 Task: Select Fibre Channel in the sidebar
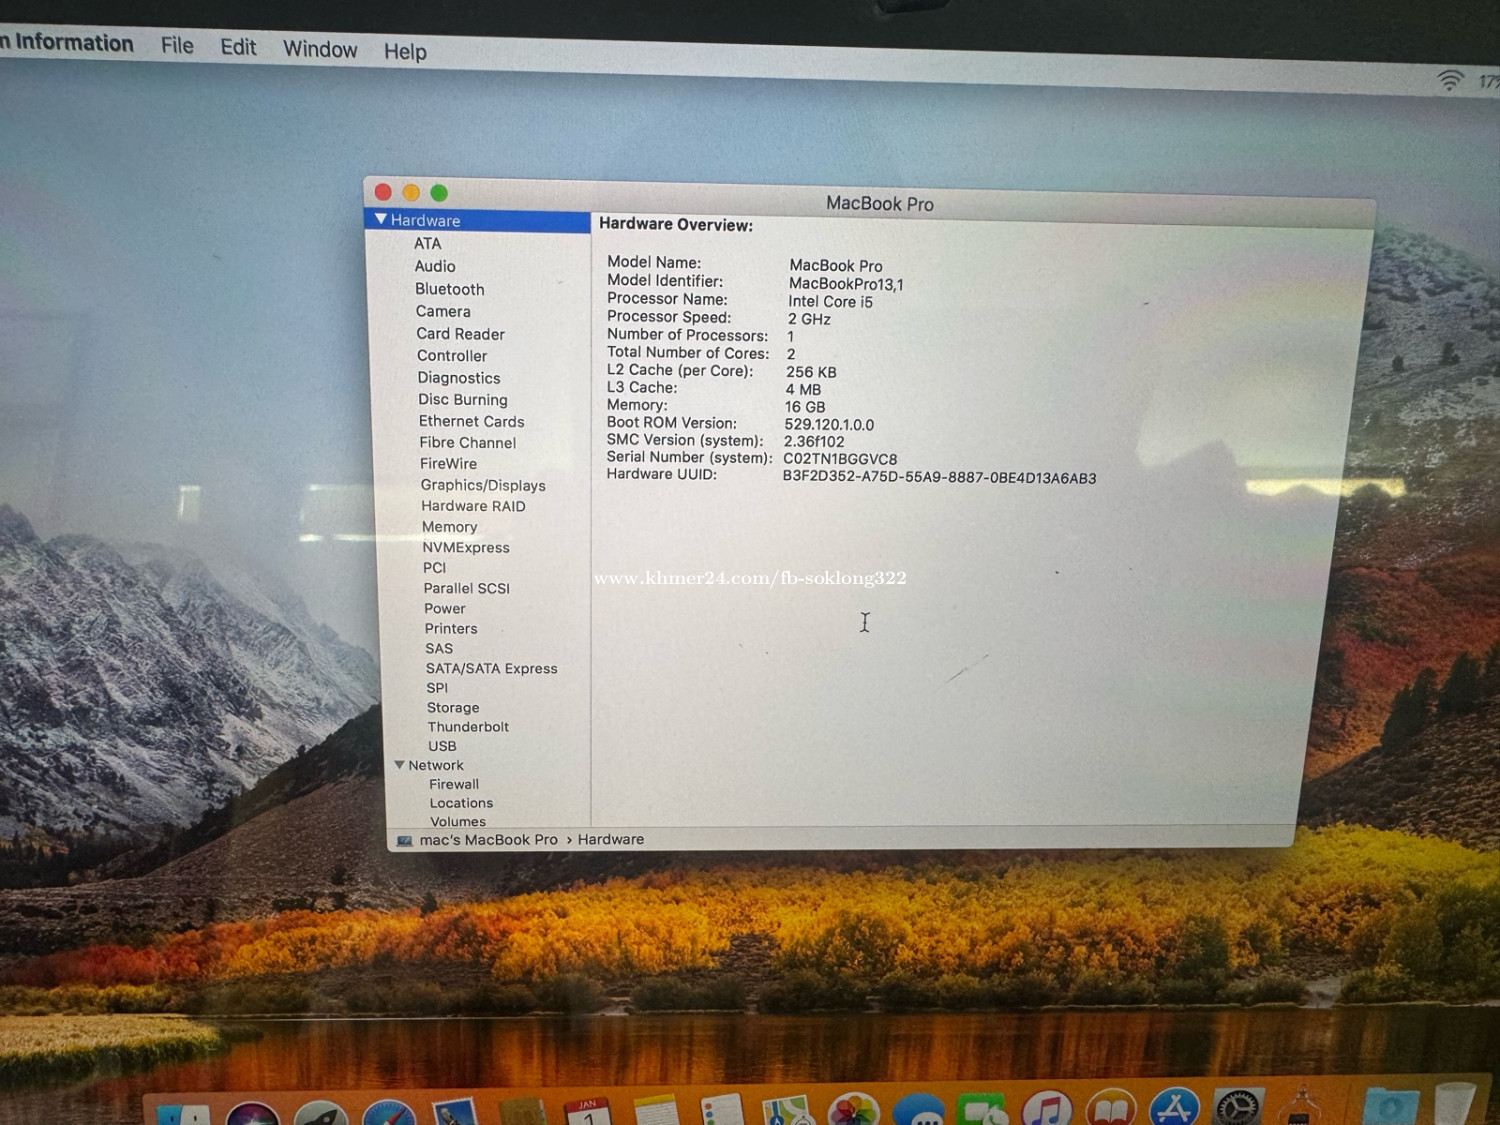pyautogui.click(x=468, y=442)
